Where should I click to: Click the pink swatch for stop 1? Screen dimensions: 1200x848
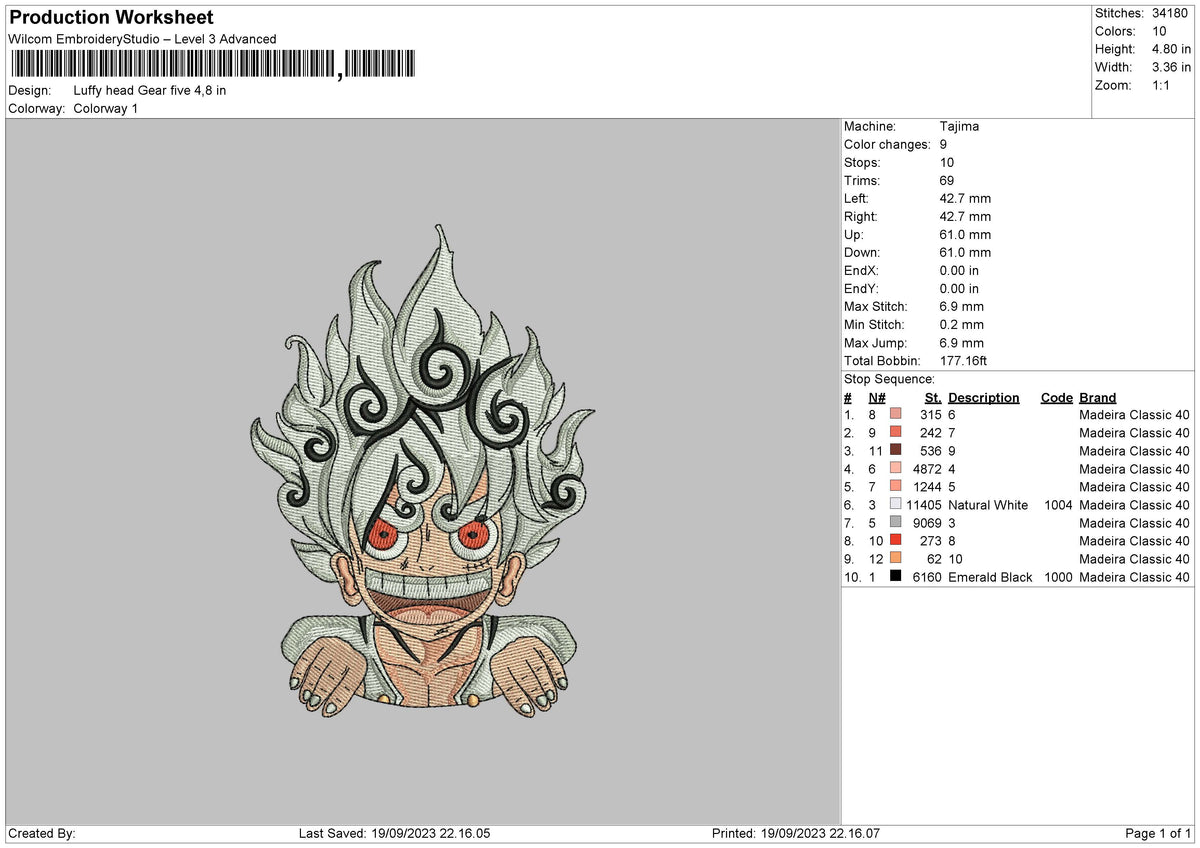(x=894, y=415)
